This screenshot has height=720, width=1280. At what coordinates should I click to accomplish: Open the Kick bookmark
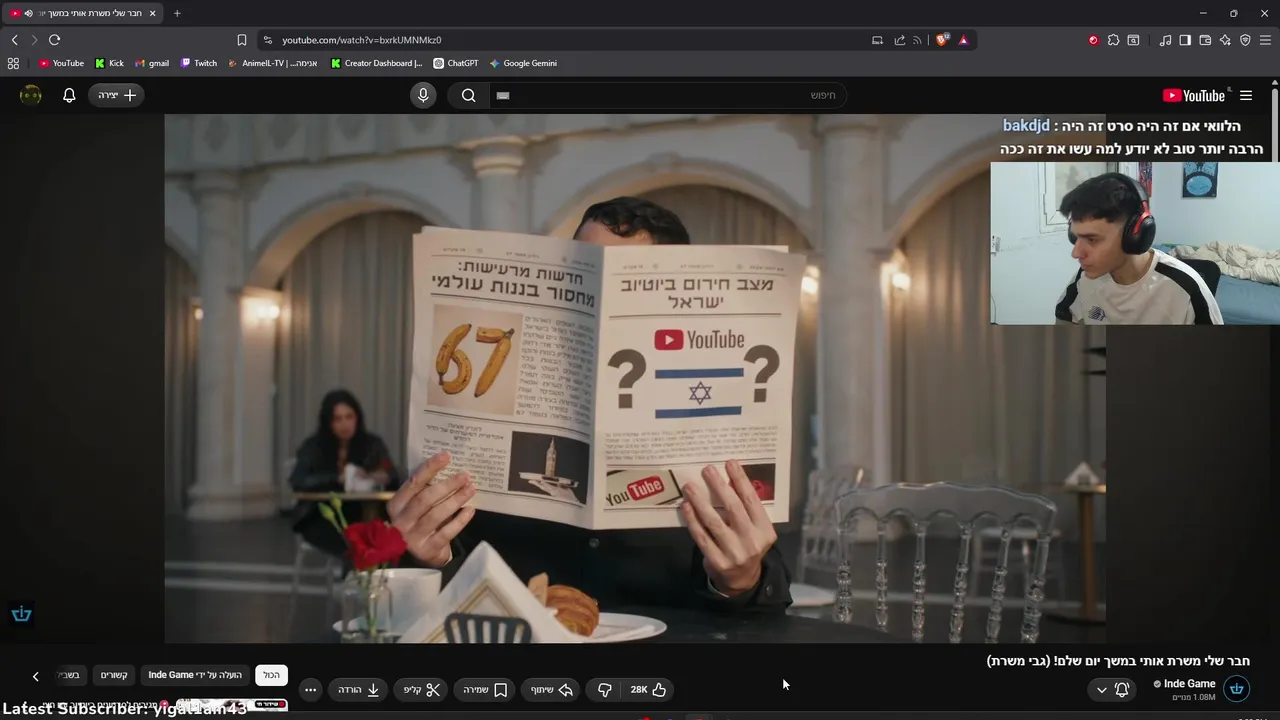coord(109,63)
